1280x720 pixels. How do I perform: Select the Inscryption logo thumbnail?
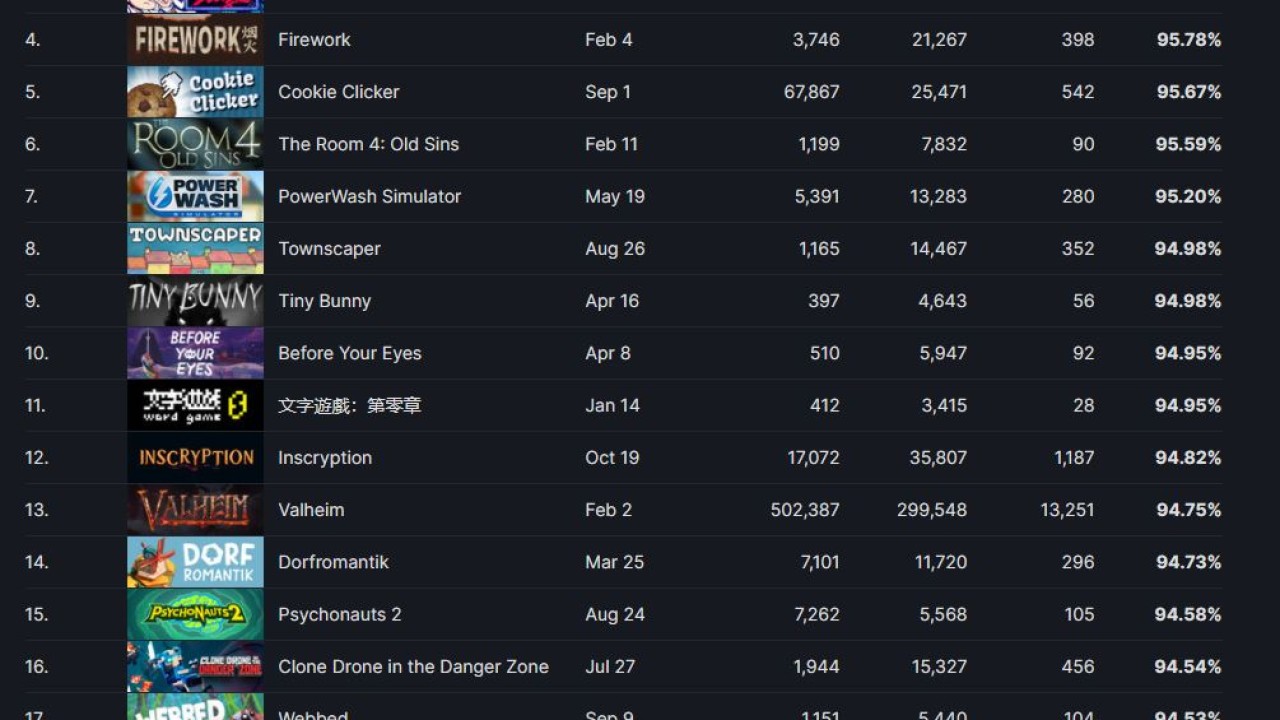pyautogui.click(x=195, y=457)
